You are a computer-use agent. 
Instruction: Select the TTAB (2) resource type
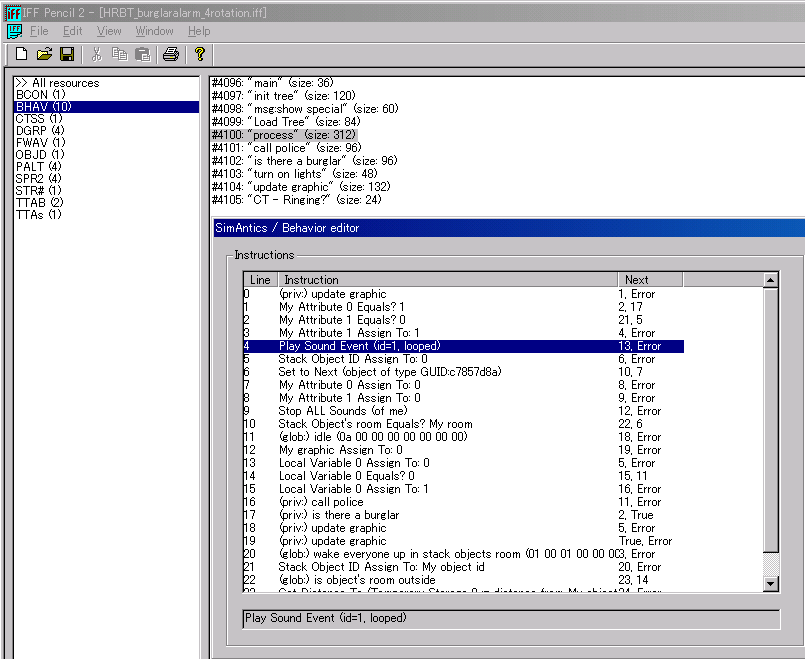point(40,203)
